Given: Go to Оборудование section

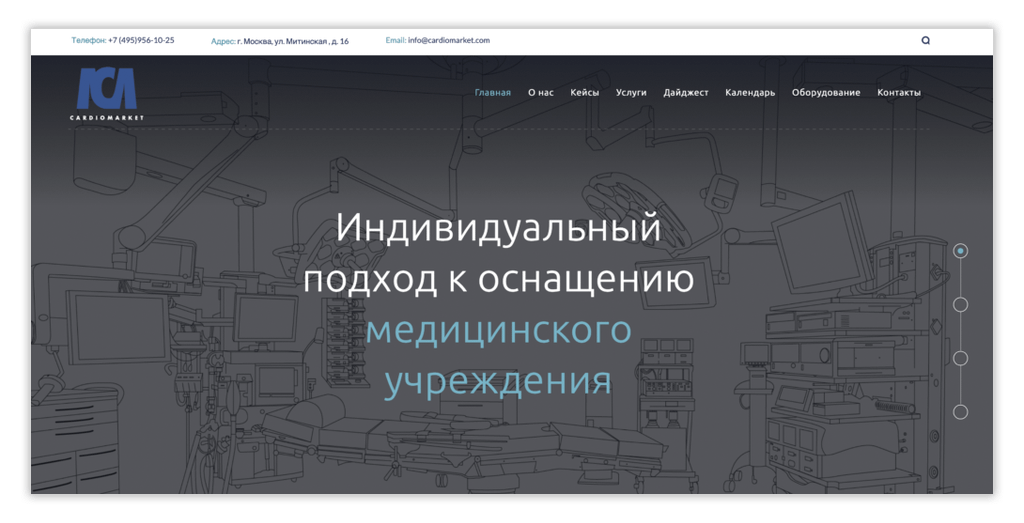Looking at the screenshot, I should point(825,93).
